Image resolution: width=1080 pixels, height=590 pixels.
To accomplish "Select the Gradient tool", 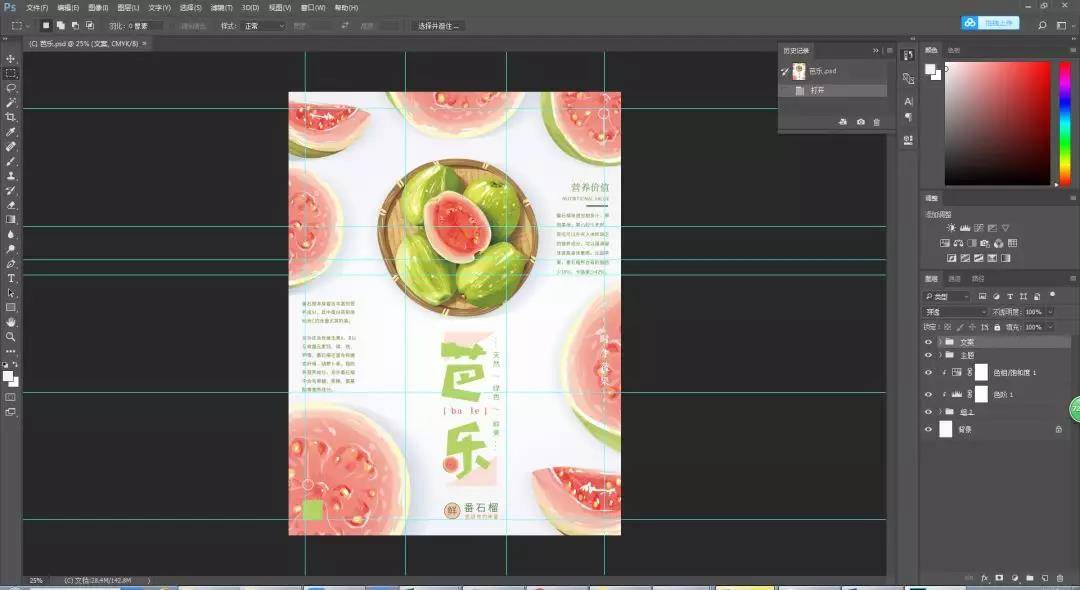I will [10, 220].
